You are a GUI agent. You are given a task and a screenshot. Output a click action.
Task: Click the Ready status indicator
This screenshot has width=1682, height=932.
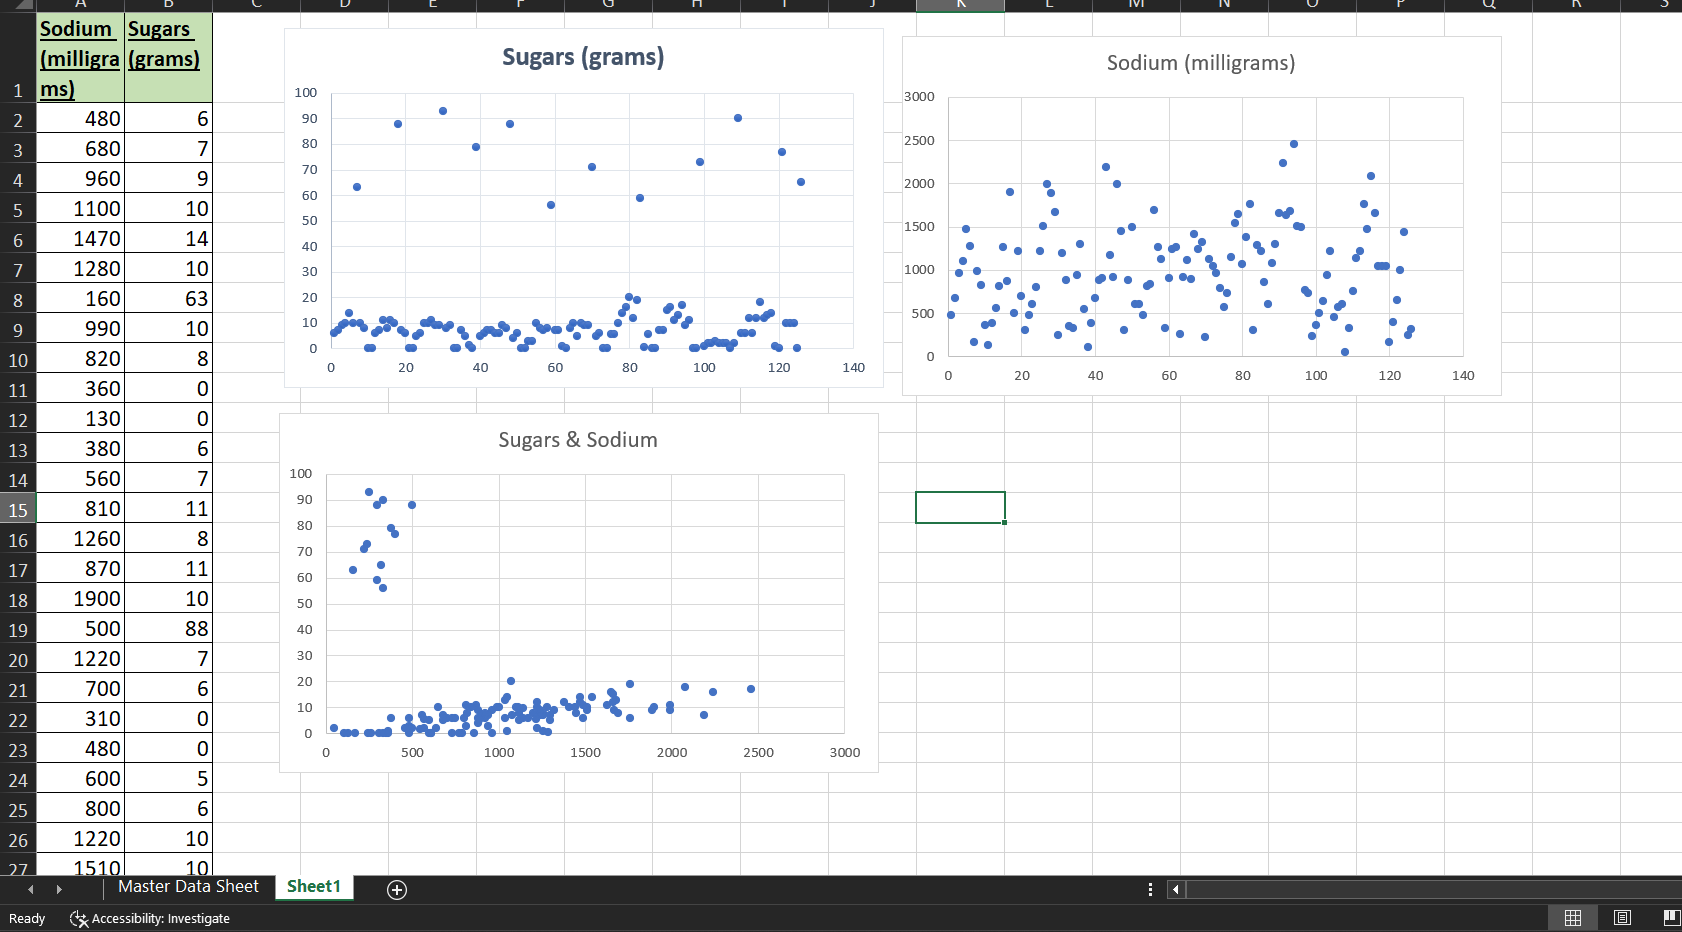26,918
